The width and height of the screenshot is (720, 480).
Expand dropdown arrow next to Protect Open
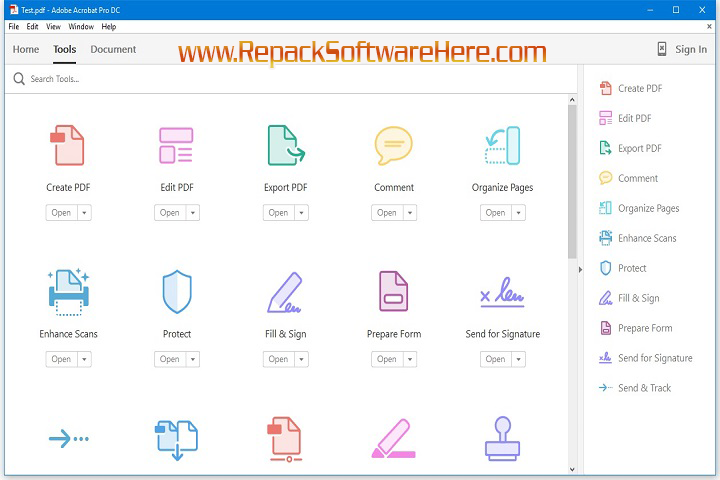(x=193, y=359)
